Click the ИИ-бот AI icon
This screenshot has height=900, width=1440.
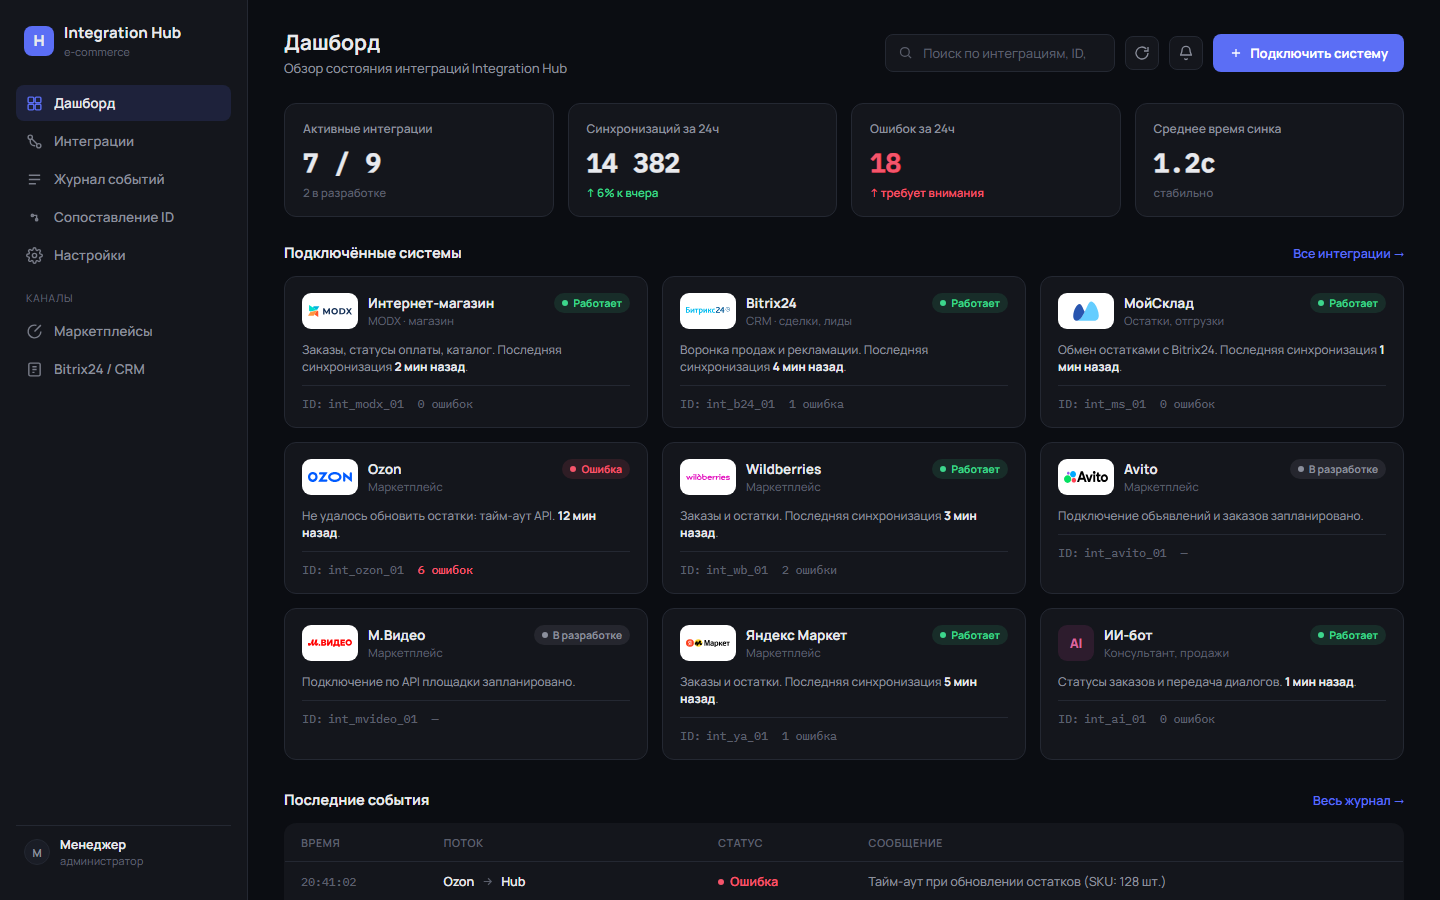1076,643
